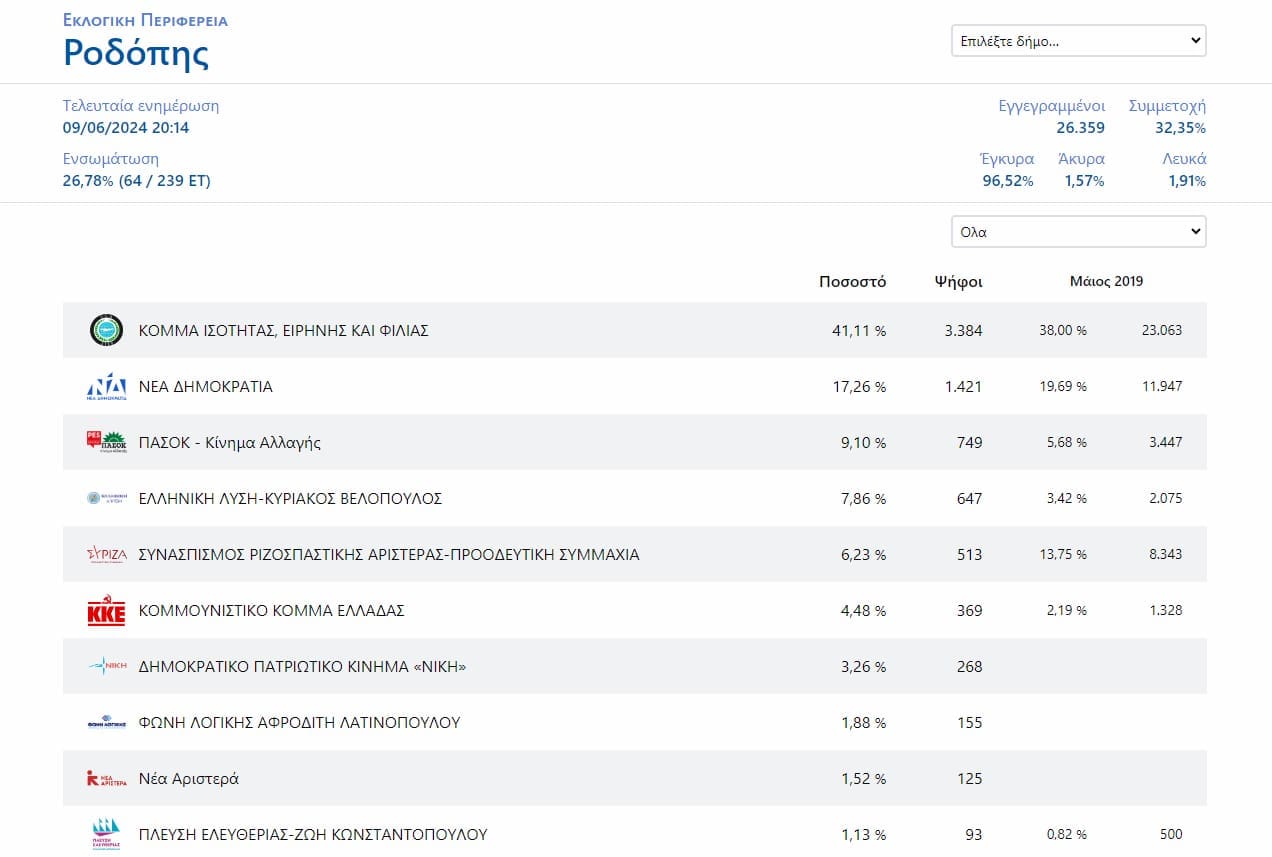Click the KKE red logo icon

[x=106, y=611]
